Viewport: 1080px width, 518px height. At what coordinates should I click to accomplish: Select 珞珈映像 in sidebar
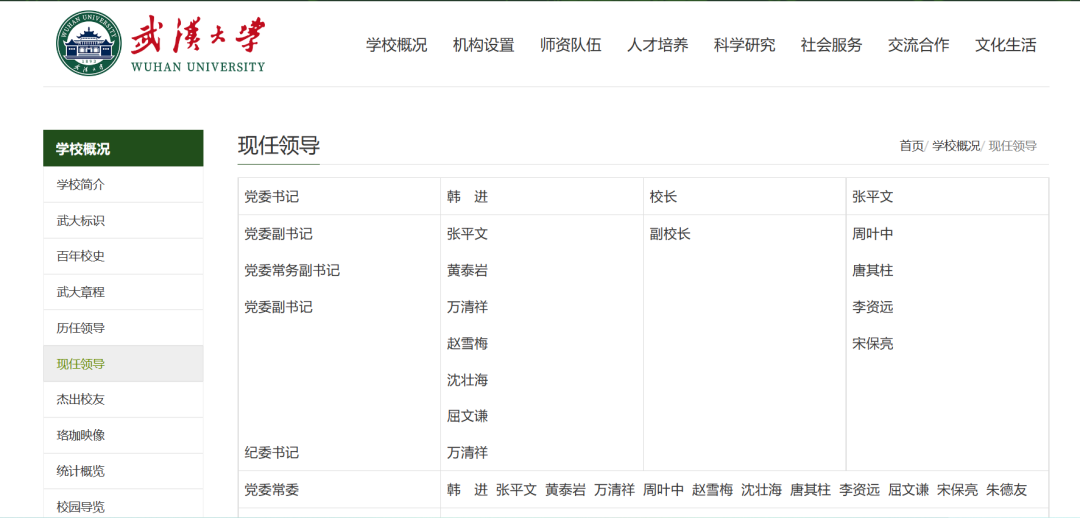(x=123, y=435)
